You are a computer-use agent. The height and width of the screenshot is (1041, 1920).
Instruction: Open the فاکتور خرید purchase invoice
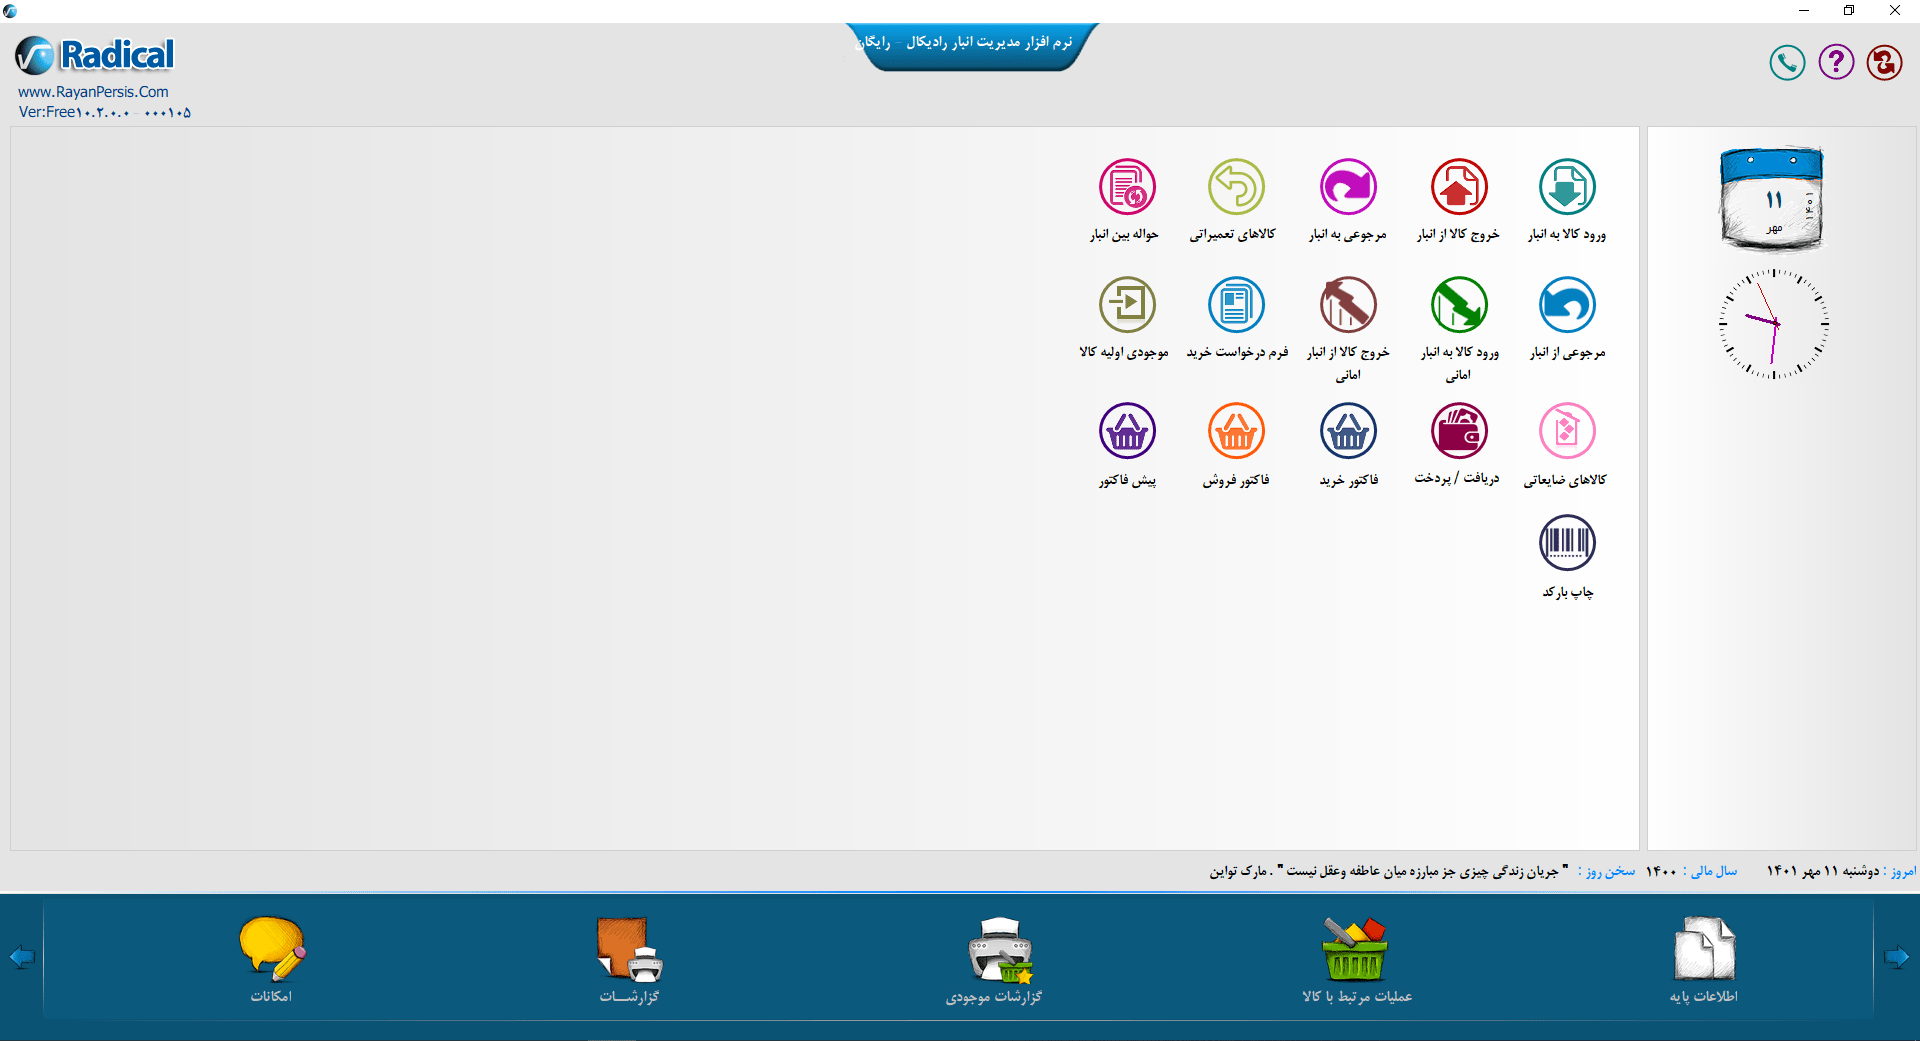click(x=1348, y=432)
